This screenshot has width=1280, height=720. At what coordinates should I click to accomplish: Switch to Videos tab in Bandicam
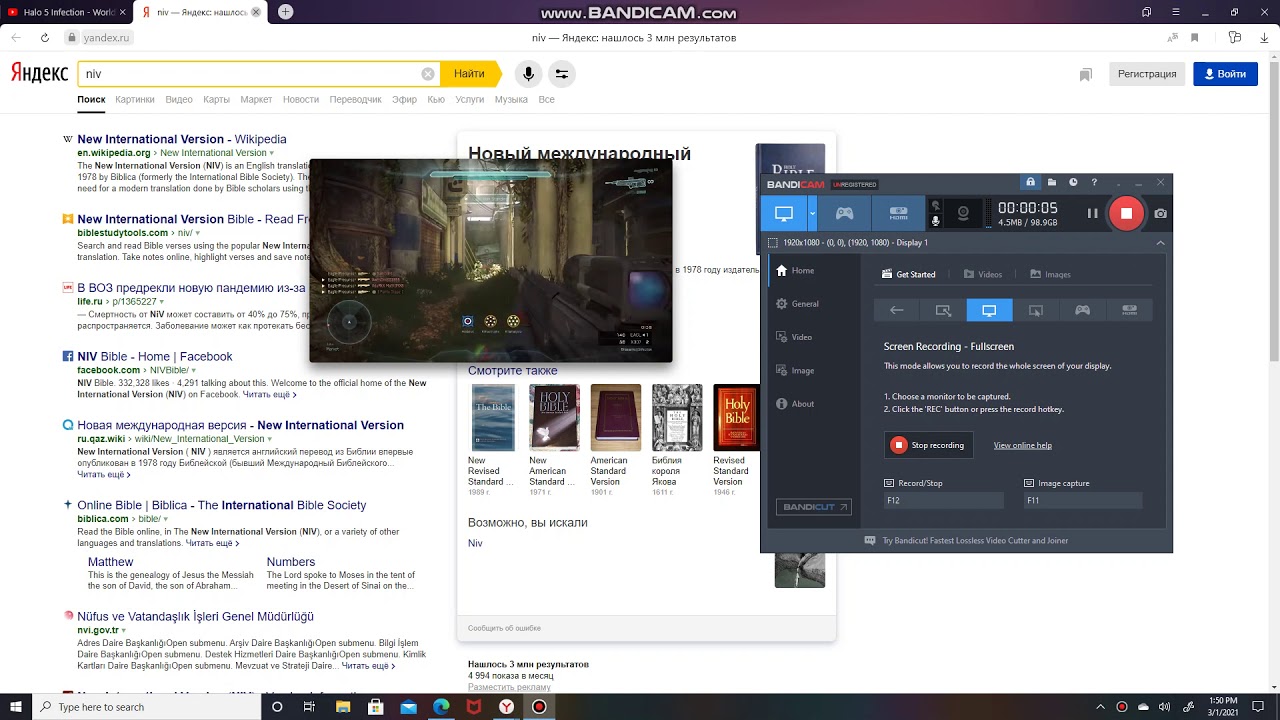tap(983, 274)
